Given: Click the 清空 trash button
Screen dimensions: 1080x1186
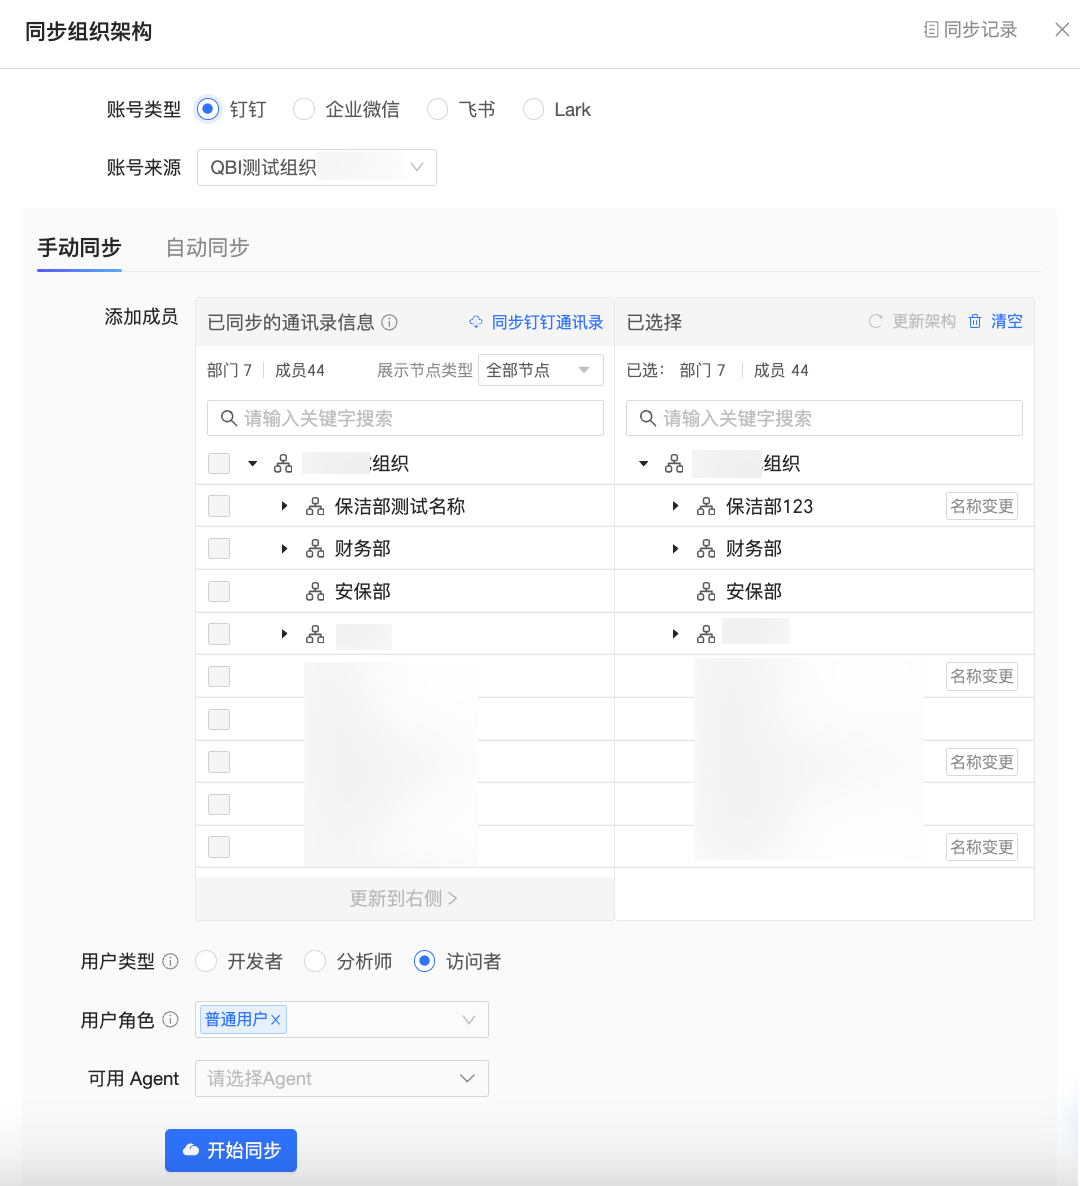Looking at the screenshot, I should pos(995,321).
